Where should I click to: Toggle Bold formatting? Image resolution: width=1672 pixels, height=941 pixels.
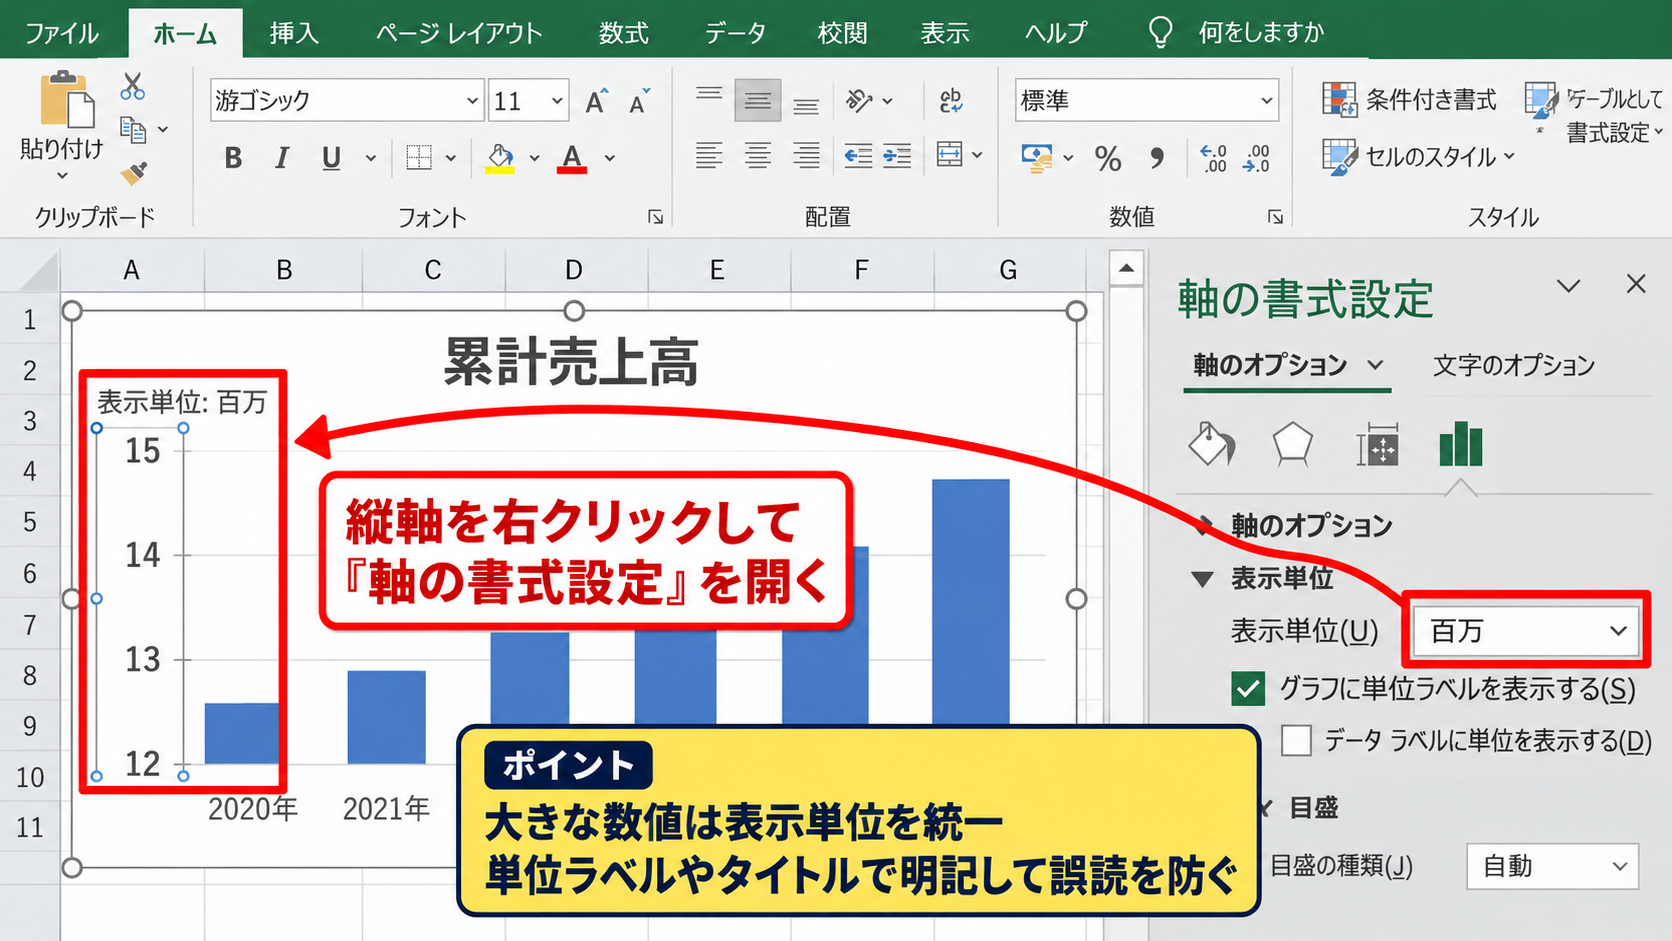pos(233,158)
